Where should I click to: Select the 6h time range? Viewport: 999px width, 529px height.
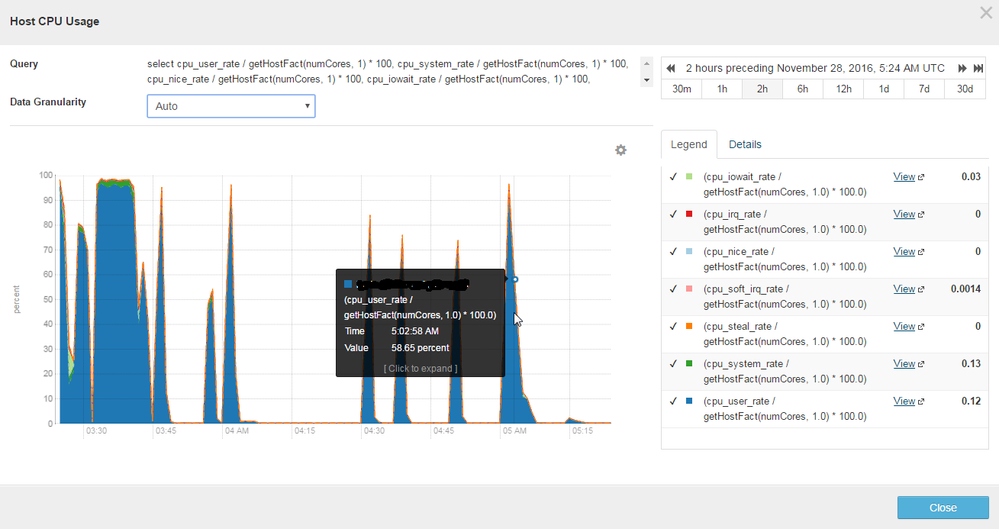pyautogui.click(x=802, y=89)
